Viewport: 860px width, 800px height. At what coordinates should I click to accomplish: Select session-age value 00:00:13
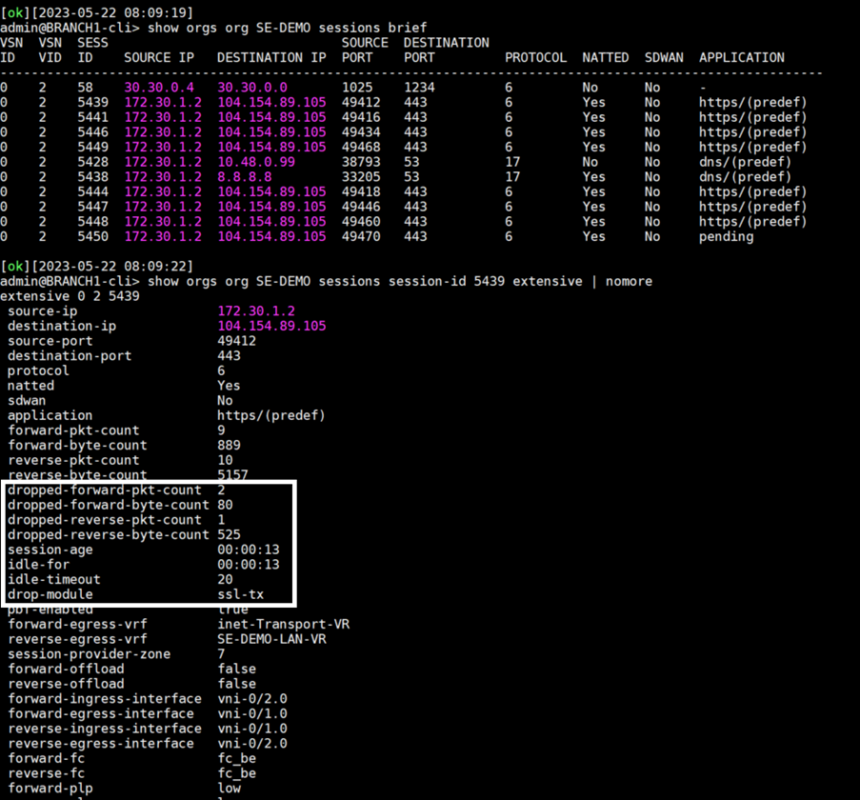tap(248, 549)
